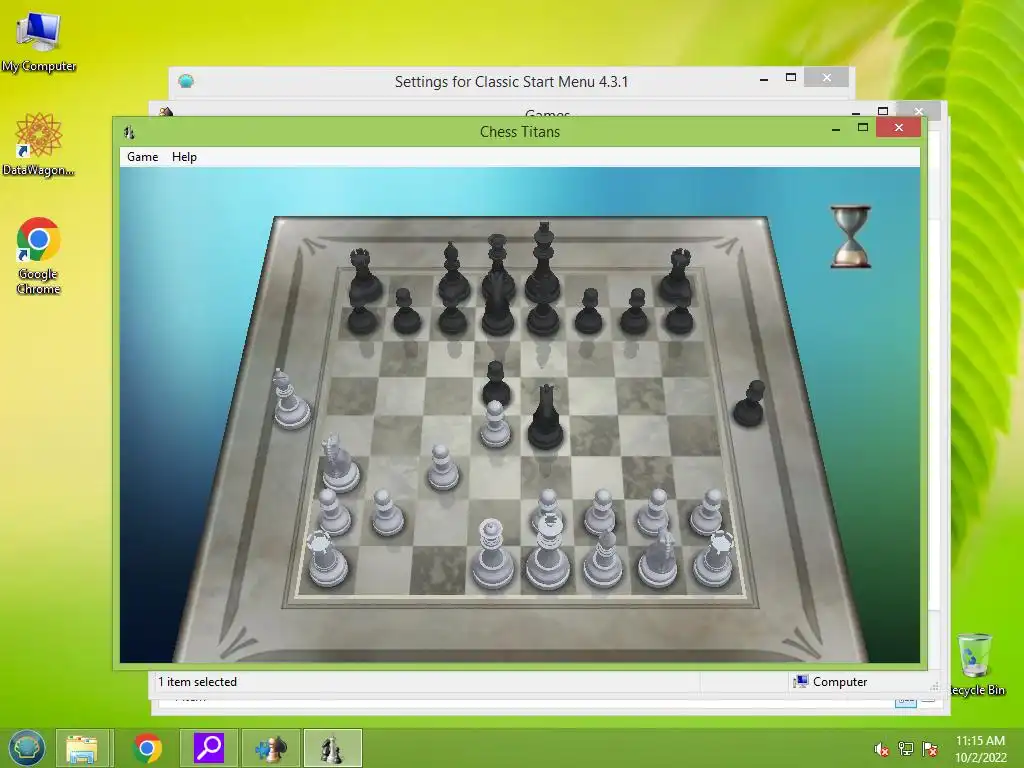The height and width of the screenshot is (768, 1024).
Task: Close the Classic Start Menu settings window
Action: [x=827, y=77]
